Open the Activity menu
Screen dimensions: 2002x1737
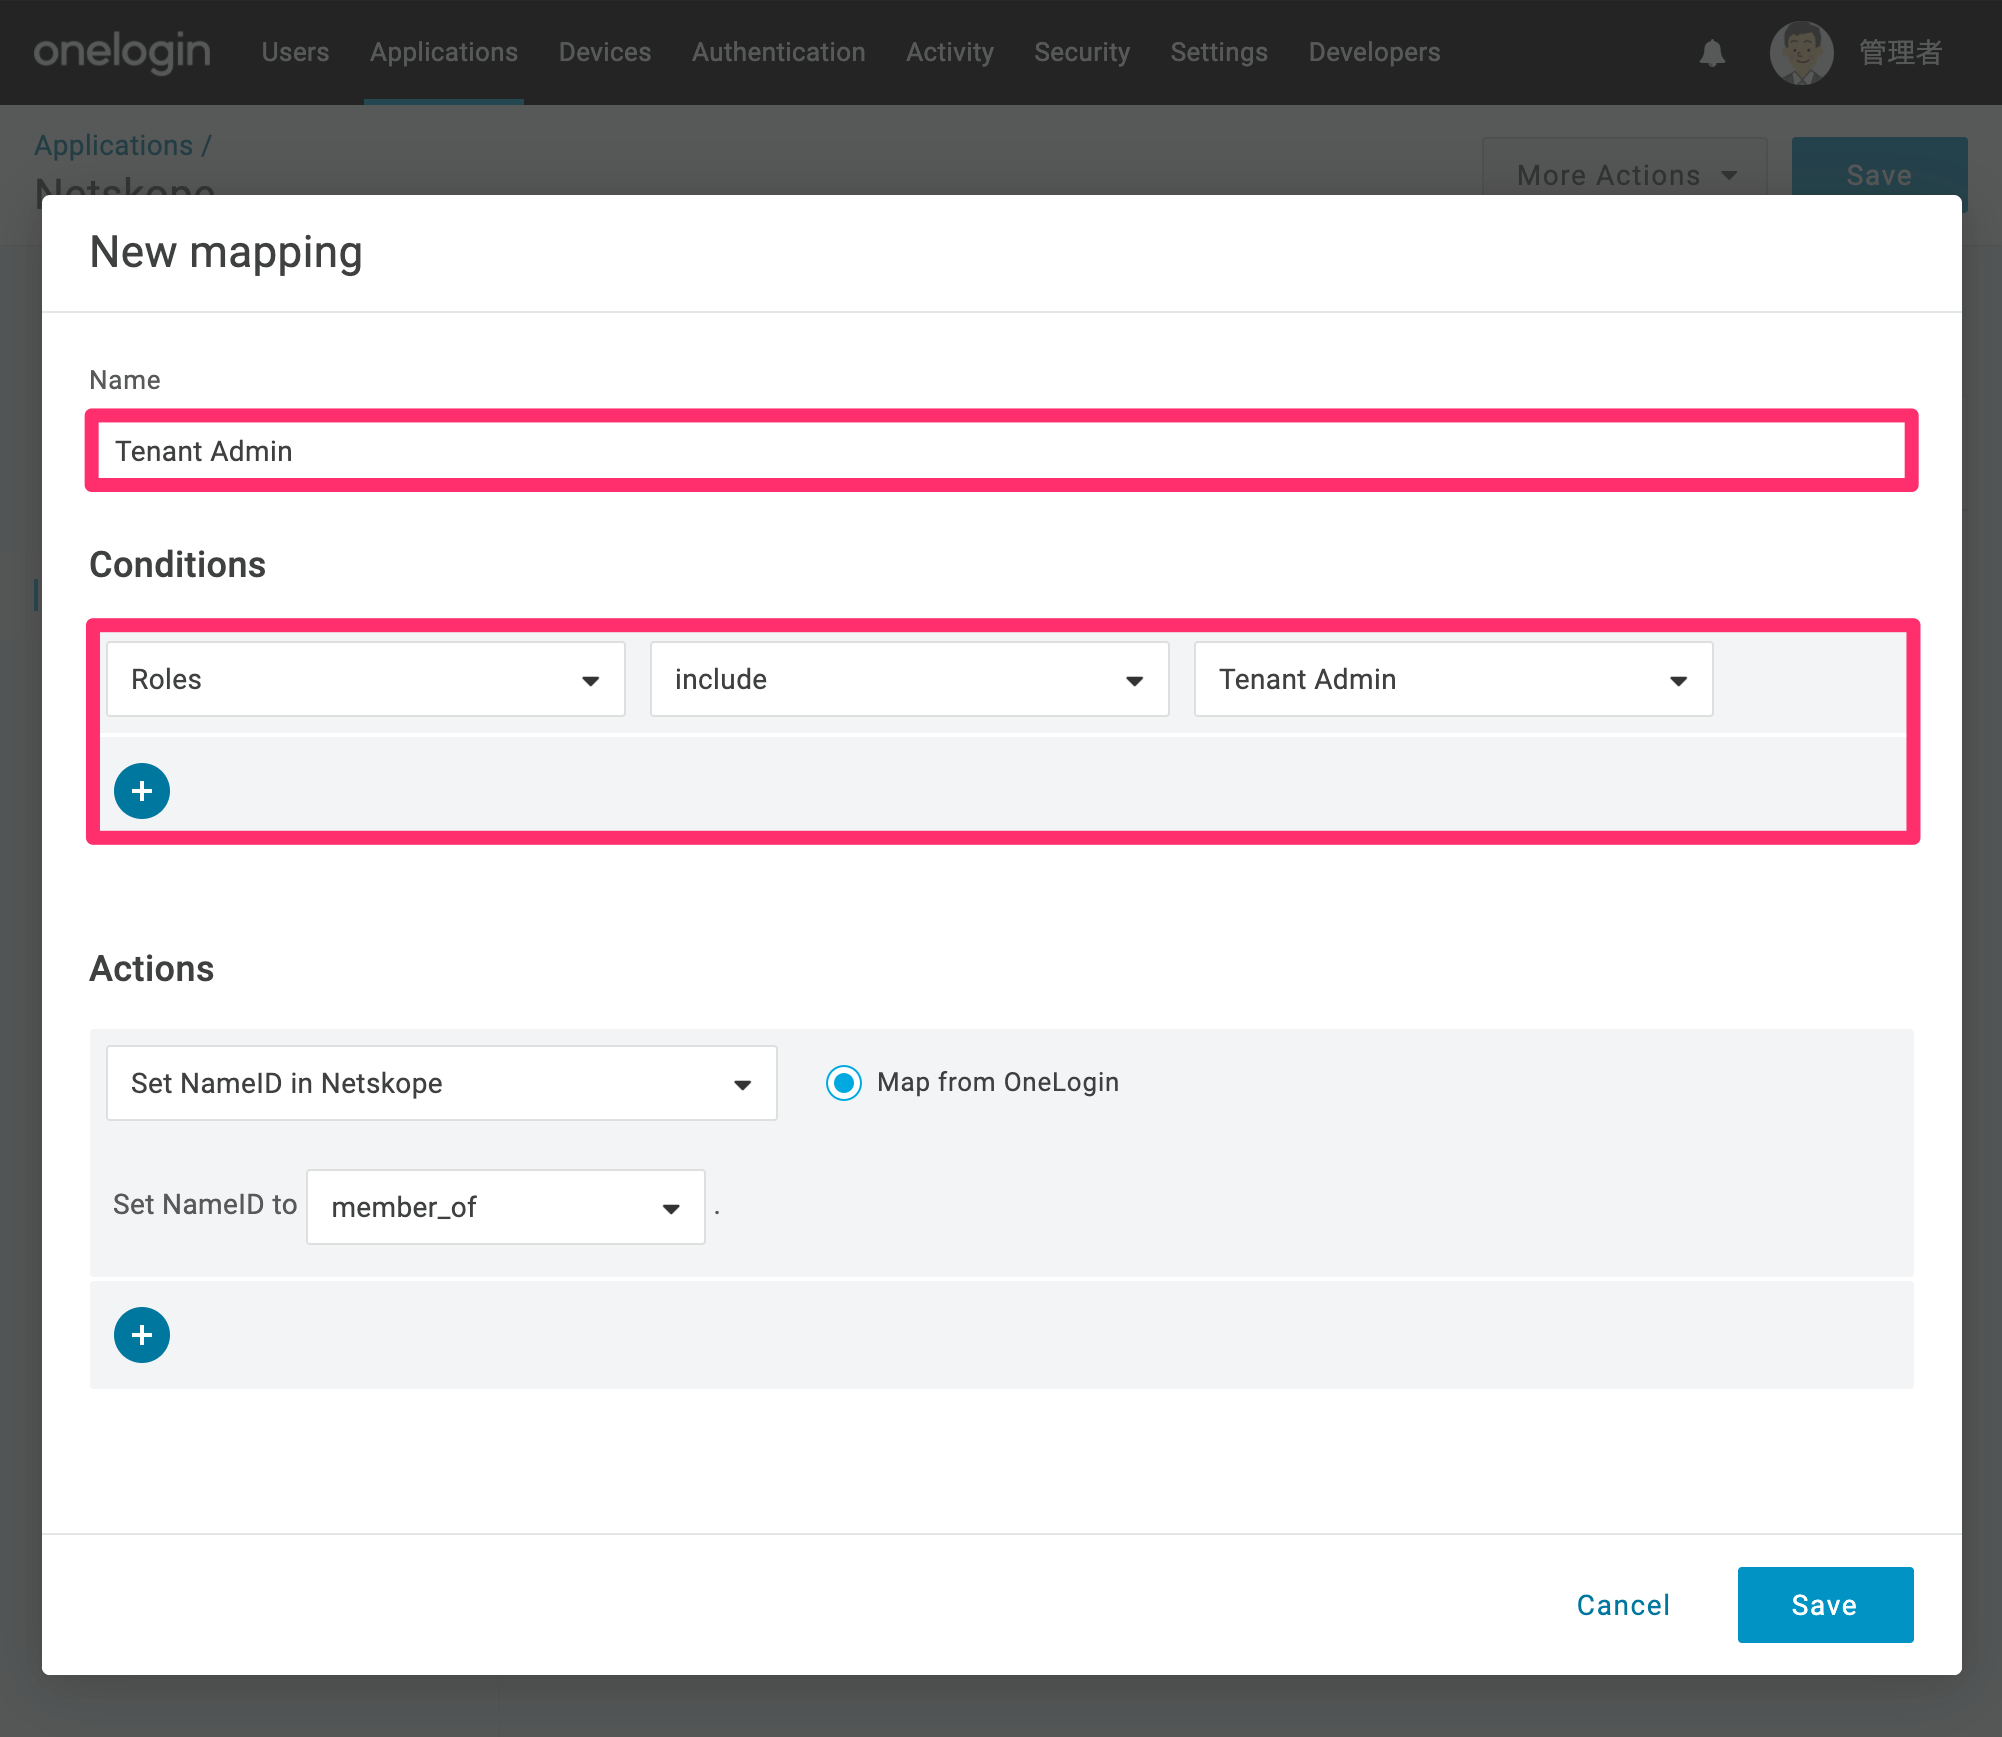[x=950, y=52]
